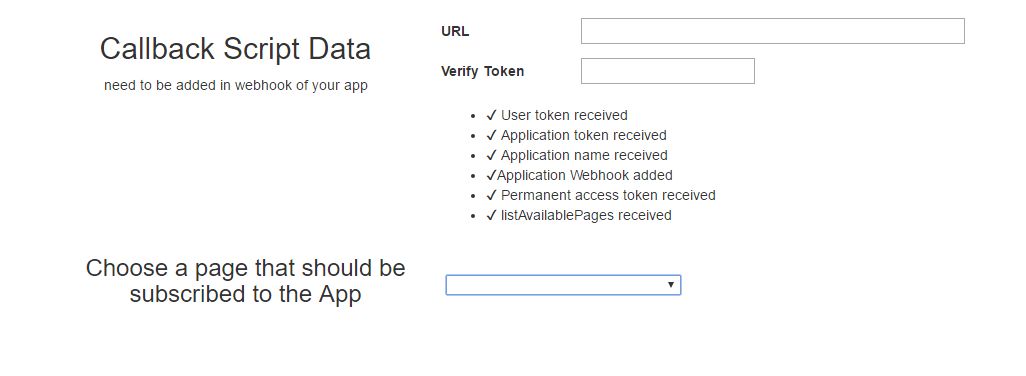This screenshot has width=1026, height=376.
Task: Focus the URL text field
Action: pos(773,31)
